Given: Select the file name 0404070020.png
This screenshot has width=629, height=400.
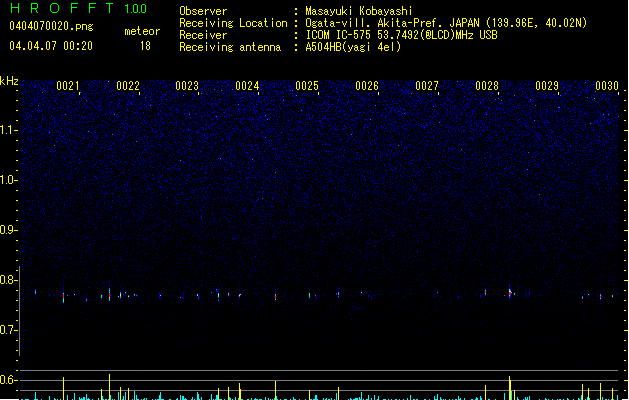Looking at the screenshot, I should click(x=51, y=26).
